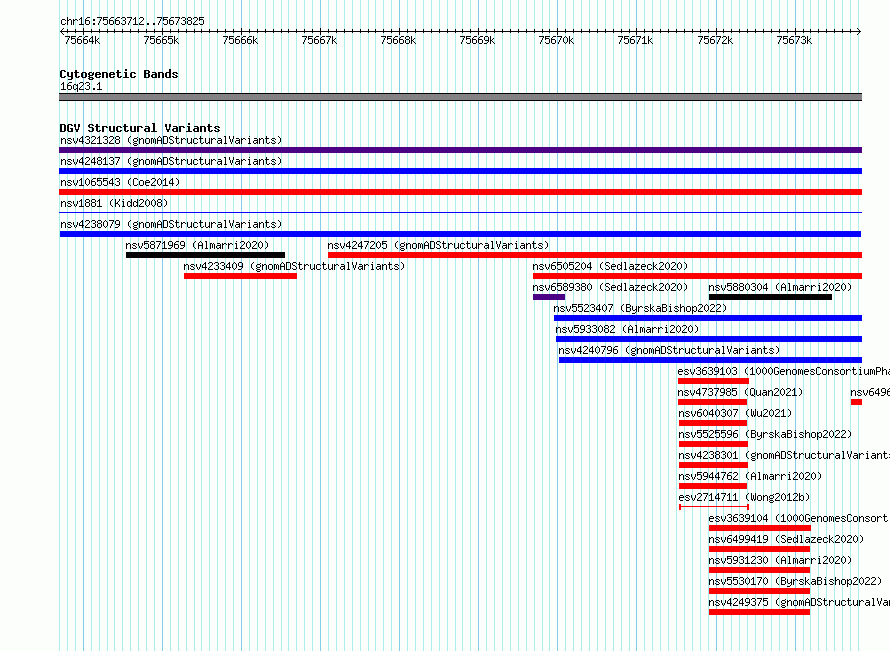This screenshot has width=890, height=651.
Task: Open nsv4249375 gnomAD variant label
Action: [799, 602]
